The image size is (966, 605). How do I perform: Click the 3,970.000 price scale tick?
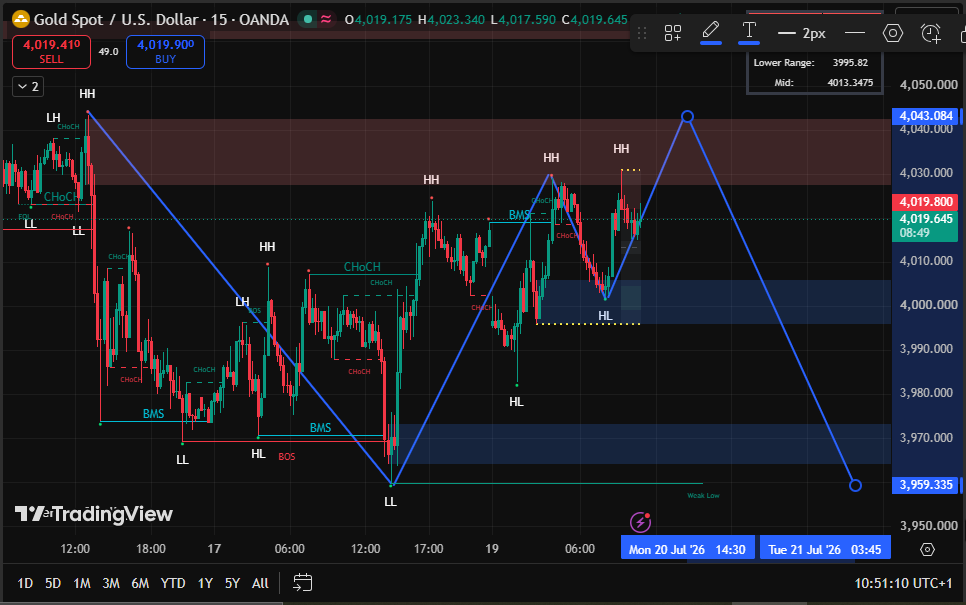[x=928, y=437]
